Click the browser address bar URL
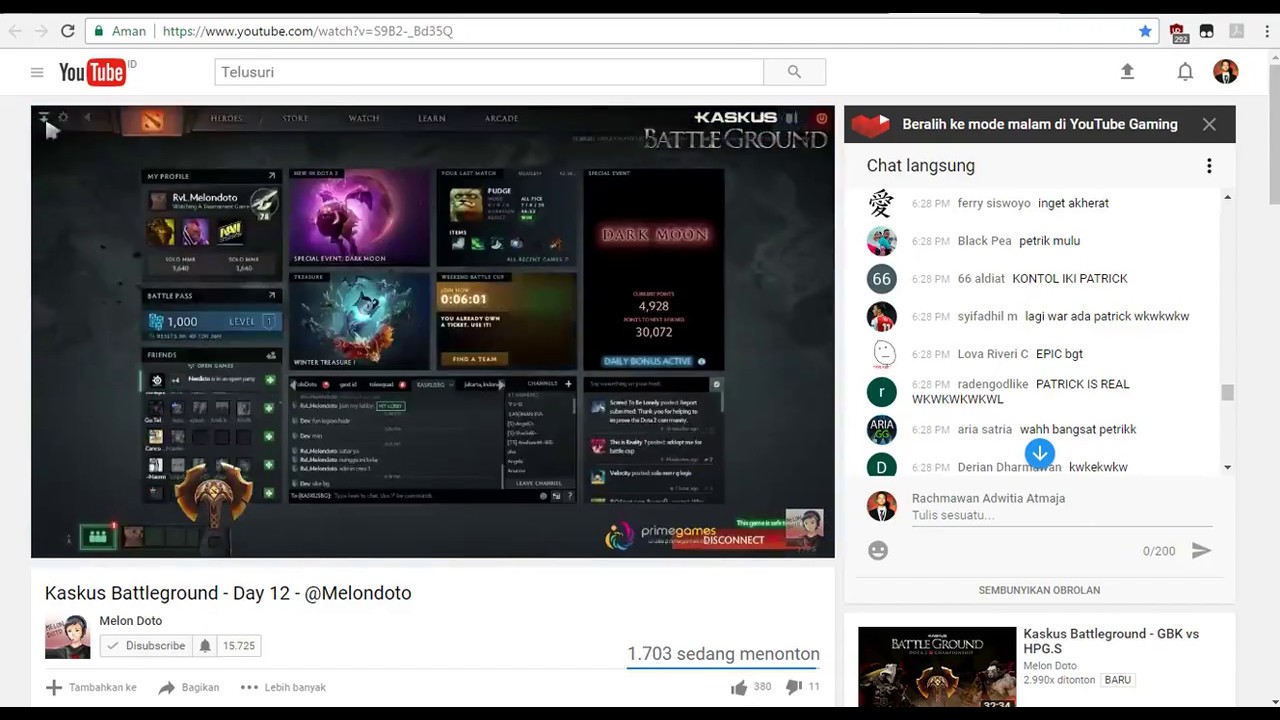This screenshot has width=1280, height=720. pos(308,31)
